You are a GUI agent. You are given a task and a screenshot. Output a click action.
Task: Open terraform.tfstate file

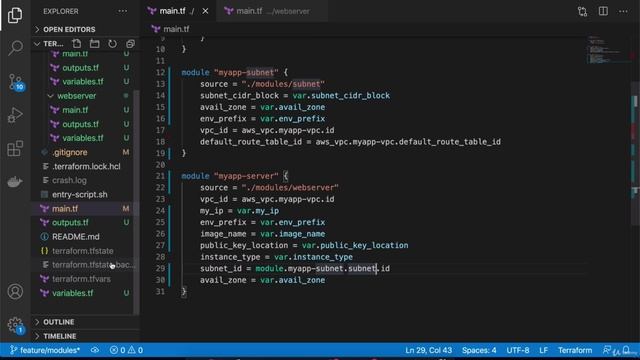tap(82, 251)
